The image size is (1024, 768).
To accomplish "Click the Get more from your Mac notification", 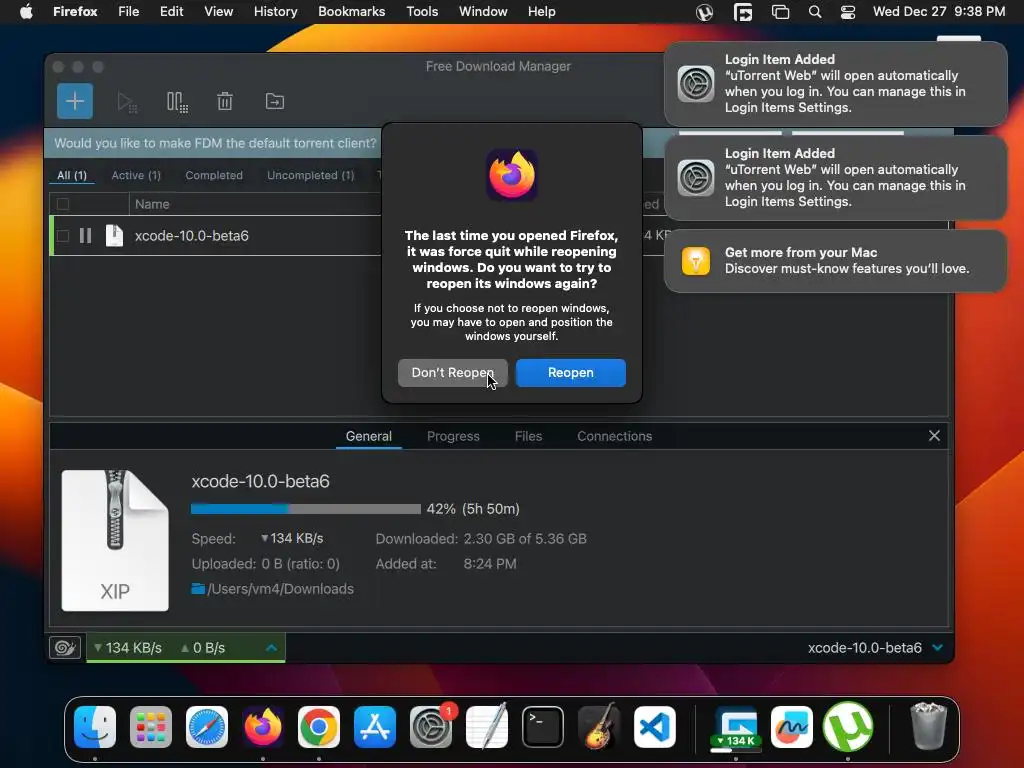I will 836,261.
